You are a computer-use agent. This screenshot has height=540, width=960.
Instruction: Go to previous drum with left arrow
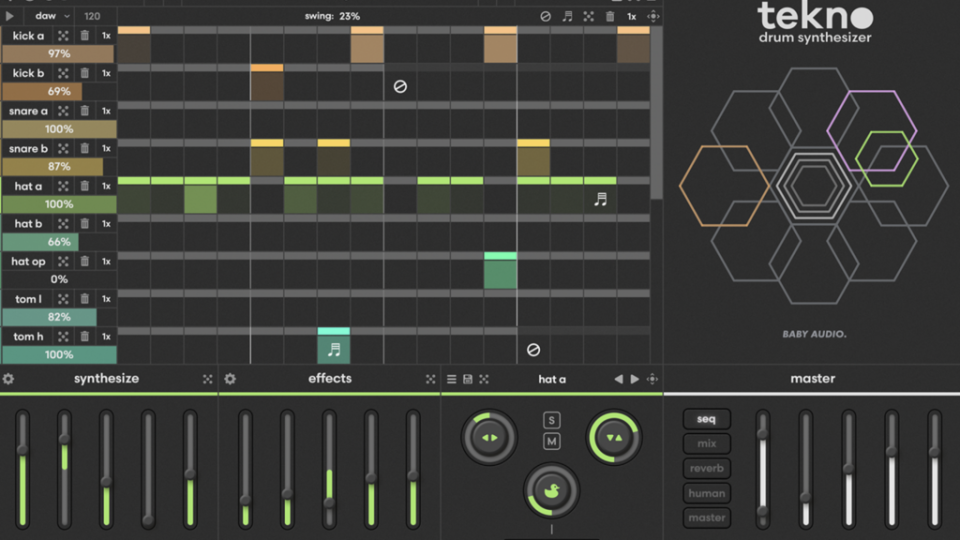[618, 380]
